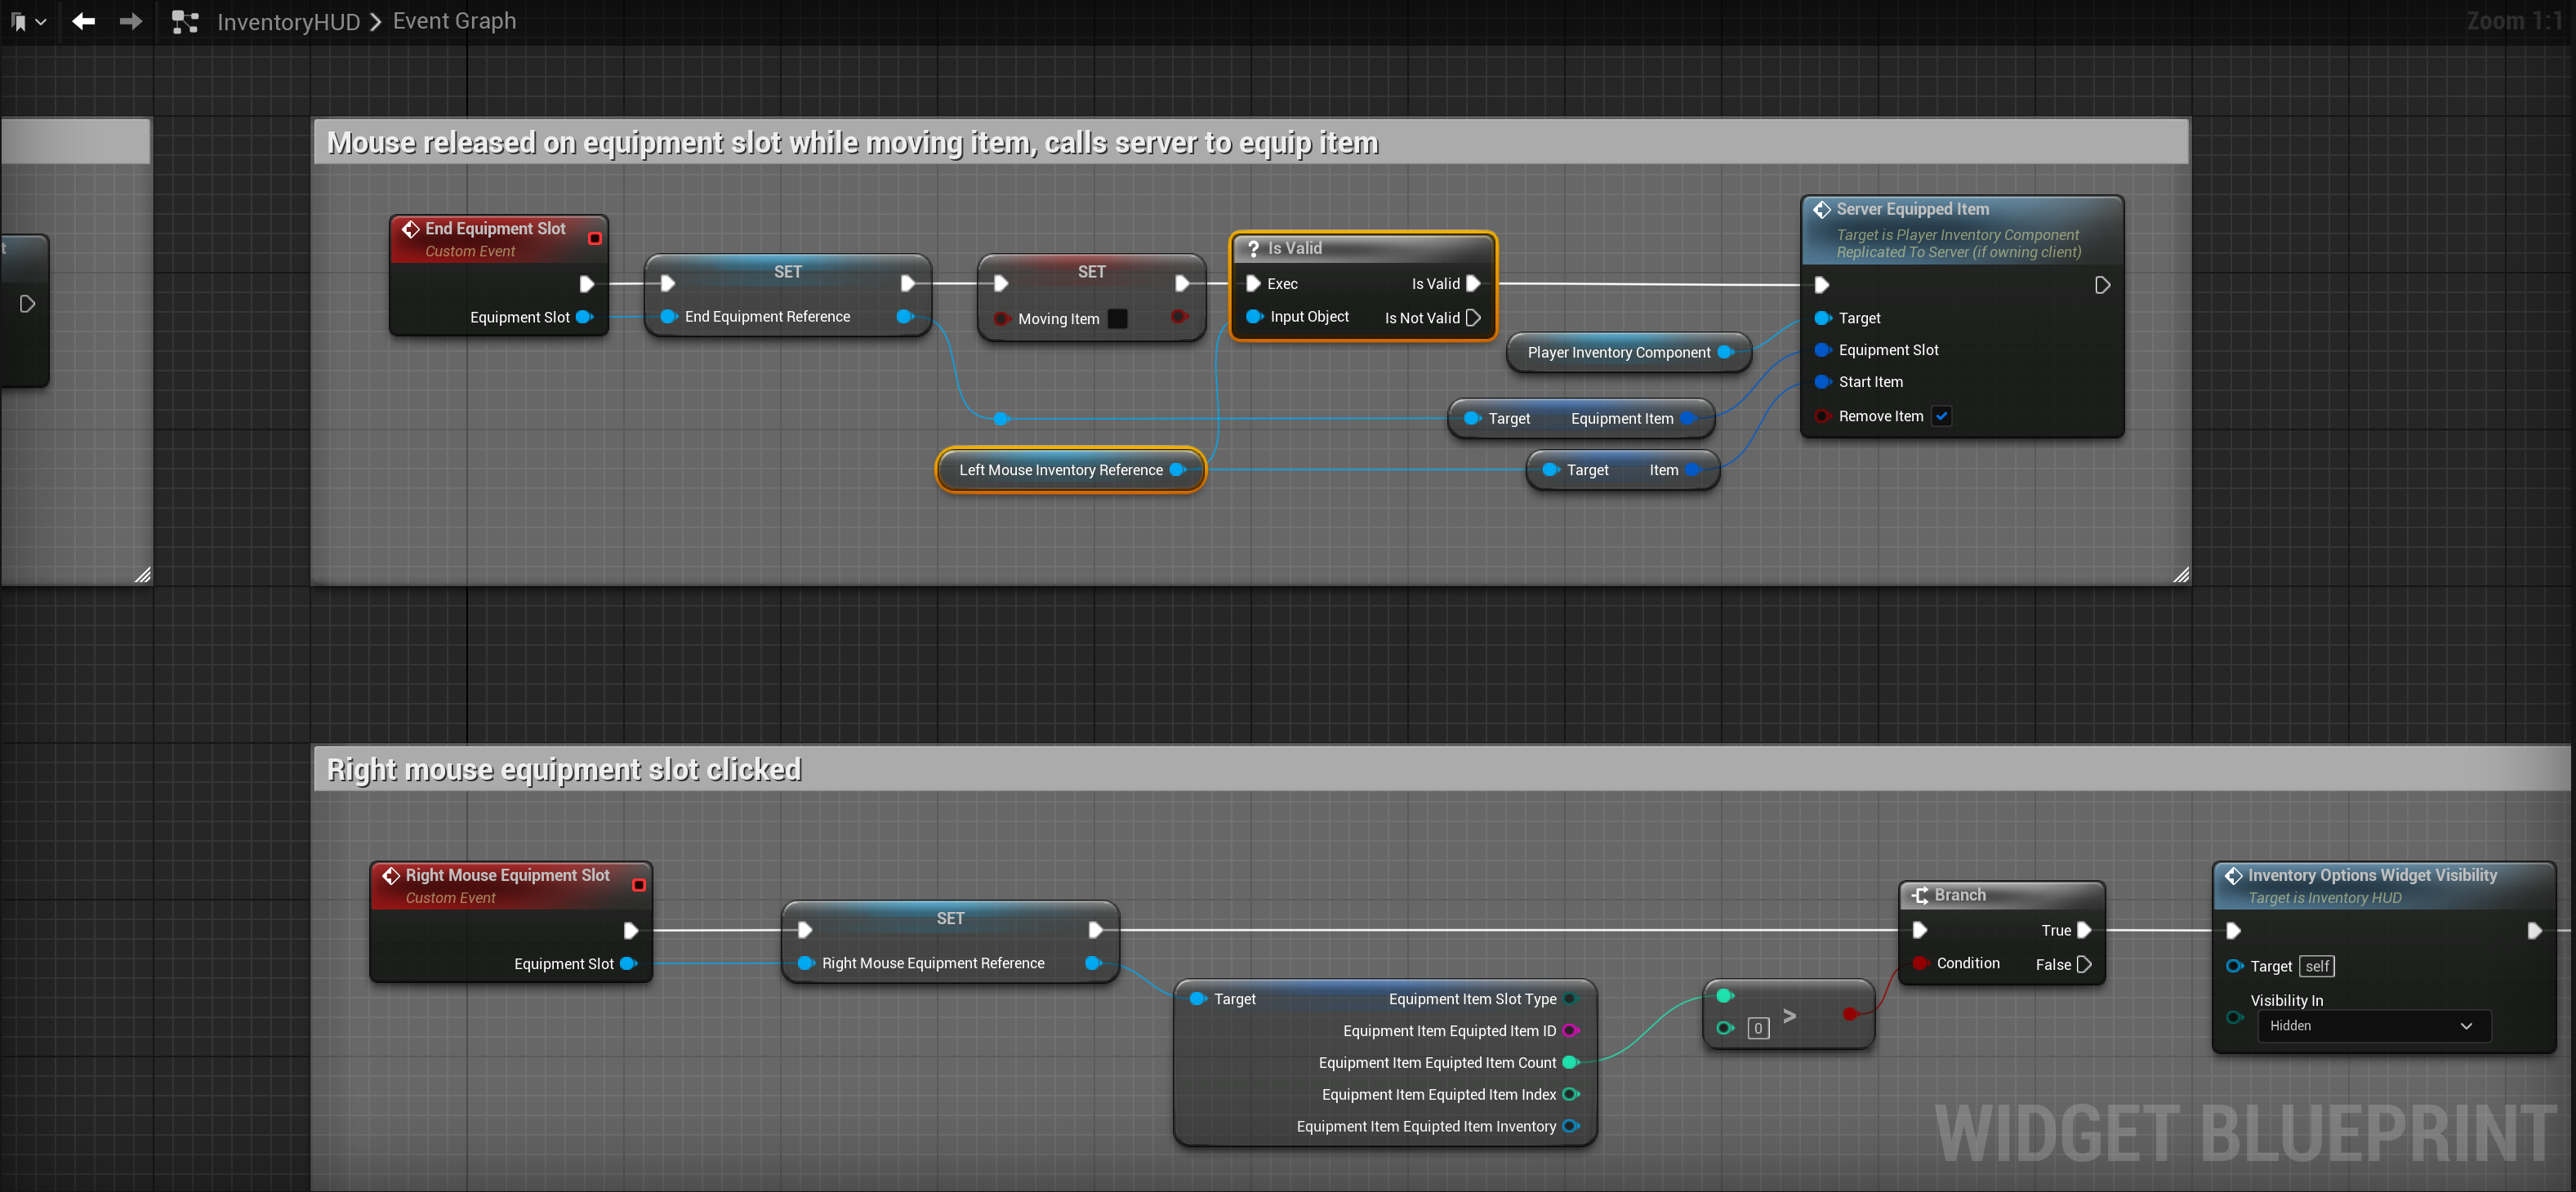Click the greater-than node's value input field
The image size is (2576, 1192).
point(1757,1028)
